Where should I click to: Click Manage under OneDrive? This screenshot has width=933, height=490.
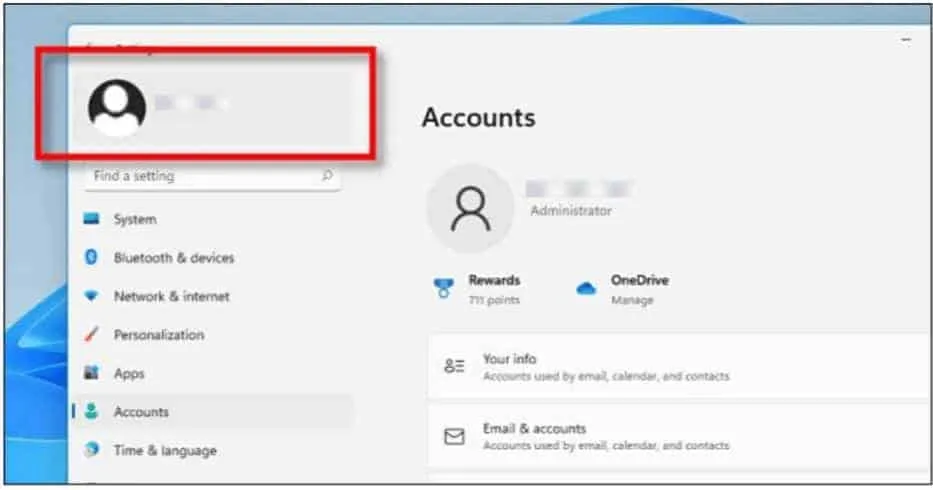click(631, 300)
